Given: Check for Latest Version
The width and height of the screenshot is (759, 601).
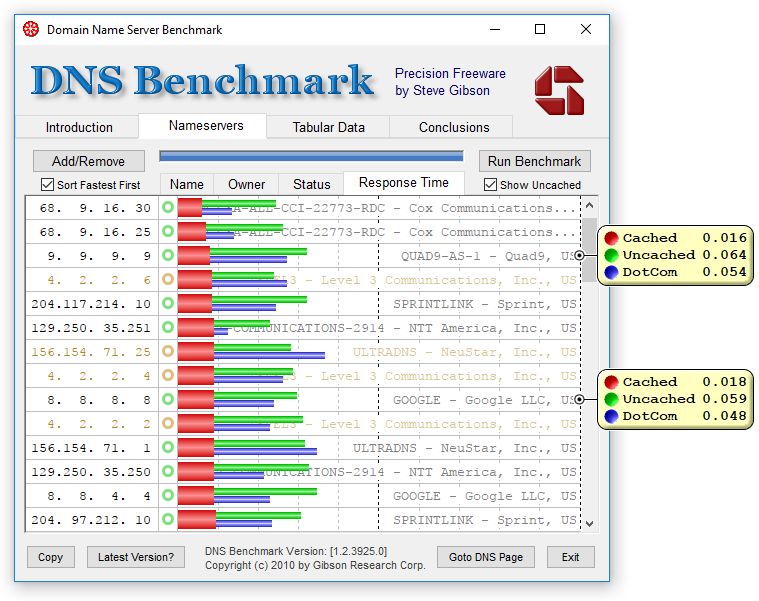Looking at the screenshot, I should tap(136, 557).
